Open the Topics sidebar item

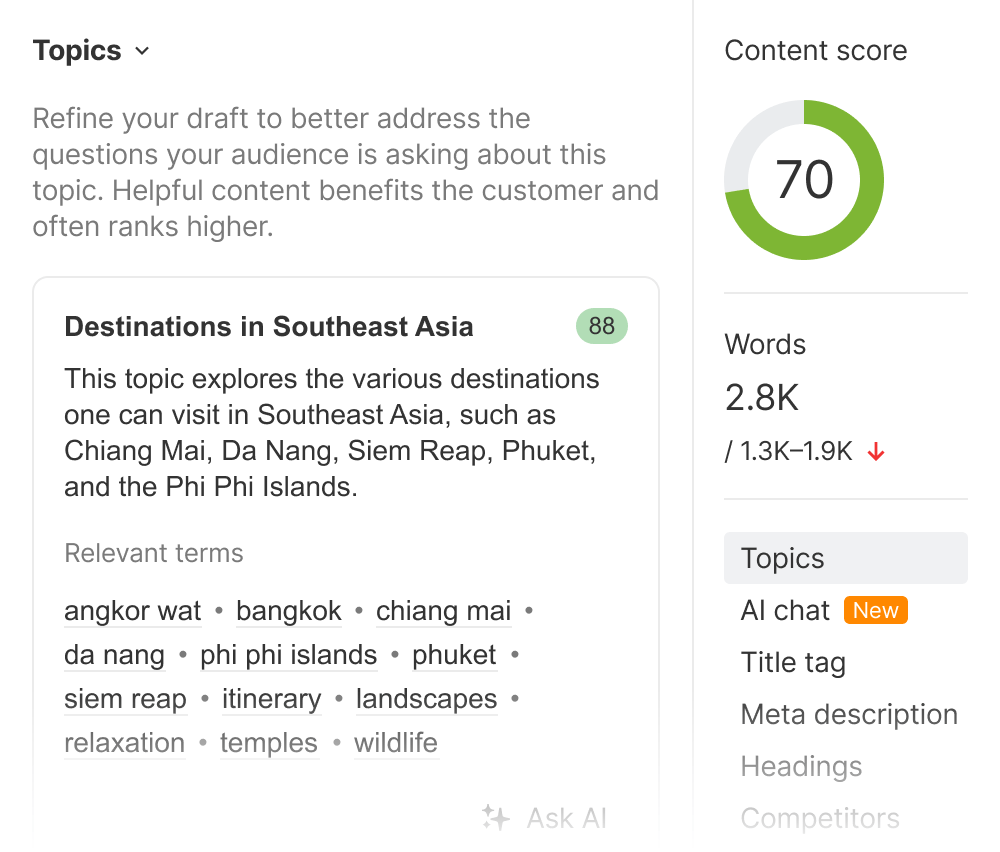pyautogui.click(x=783, y=558)
